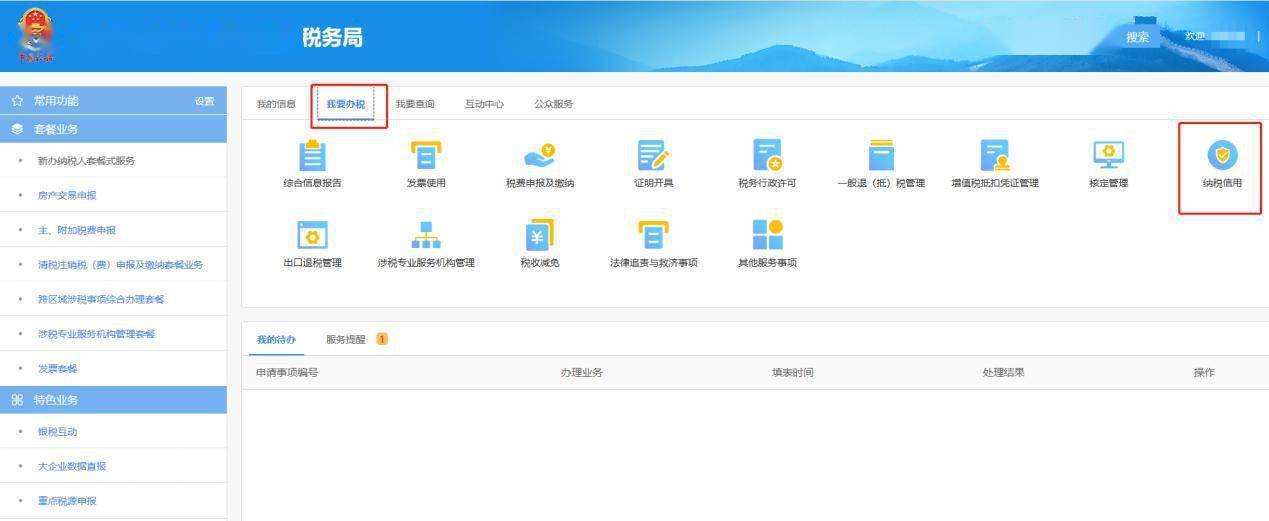Open 出口退税管理 icon
1269x521 pixels.
[x=312, y=236]
